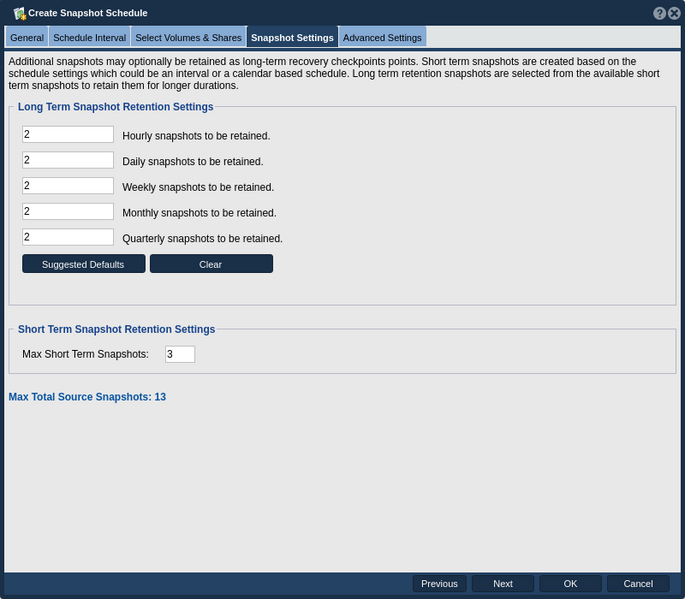685x599 pixels.
Task: Click the Short Term Snapshot Retention Settings heading
Action: tap(116, 329)
